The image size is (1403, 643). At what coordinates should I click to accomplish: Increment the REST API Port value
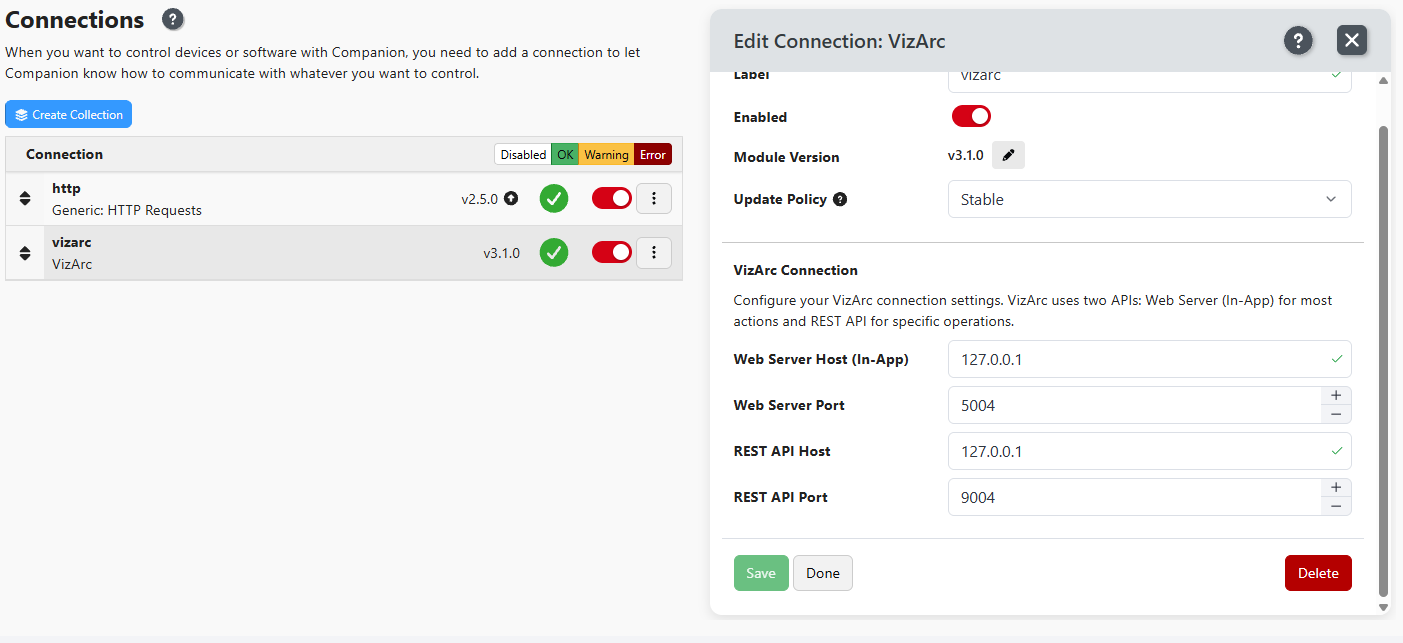(1336, 487)
